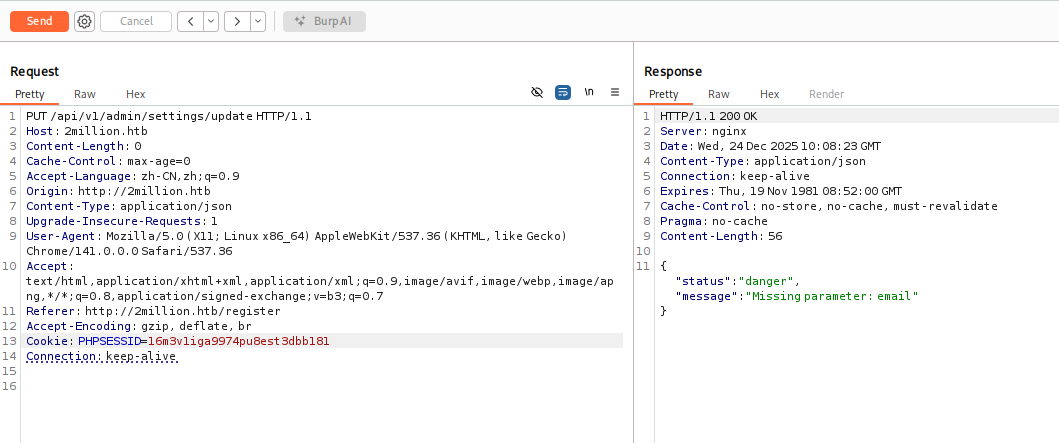Open the Response Hex tab
Viewport: 1059px width, 443px height.
tap(769, 94)
